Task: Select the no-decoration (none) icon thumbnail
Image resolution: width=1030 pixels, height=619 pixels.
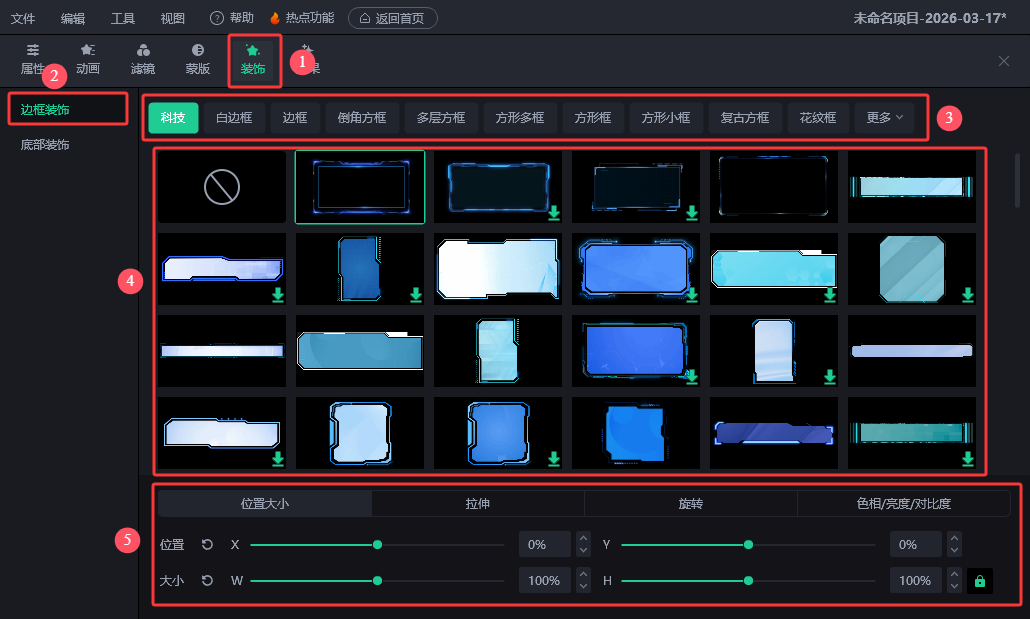Action: point(221,187)
